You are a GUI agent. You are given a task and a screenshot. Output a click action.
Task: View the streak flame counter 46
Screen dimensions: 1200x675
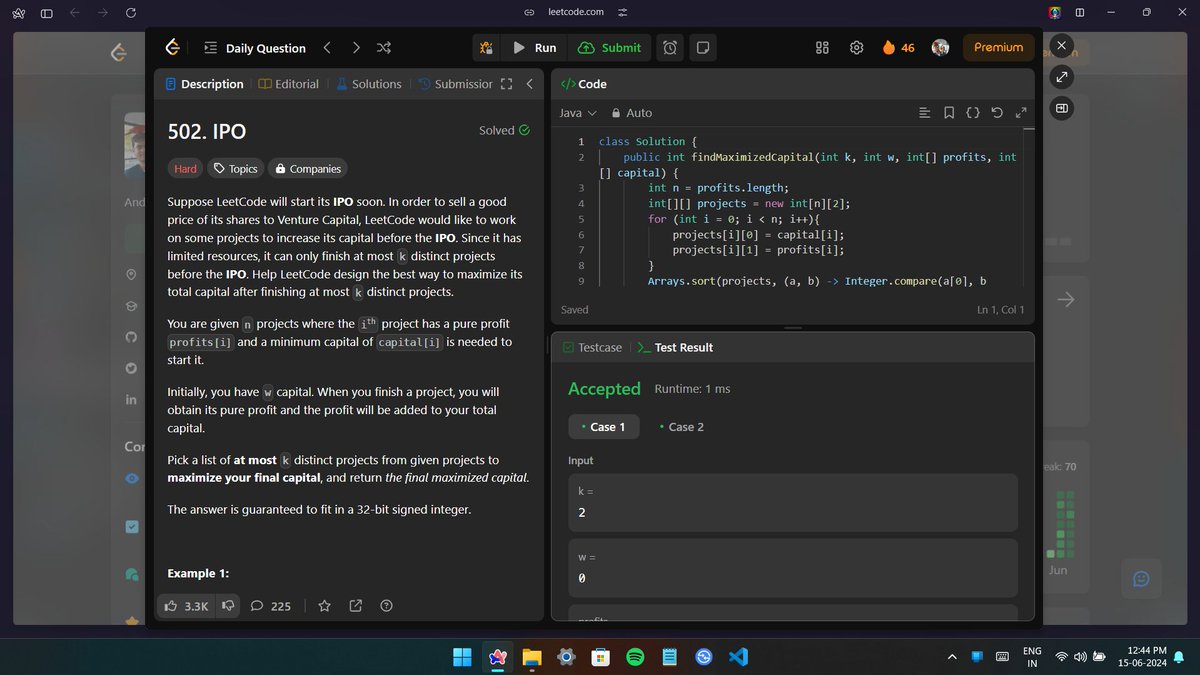coord(898,47)
